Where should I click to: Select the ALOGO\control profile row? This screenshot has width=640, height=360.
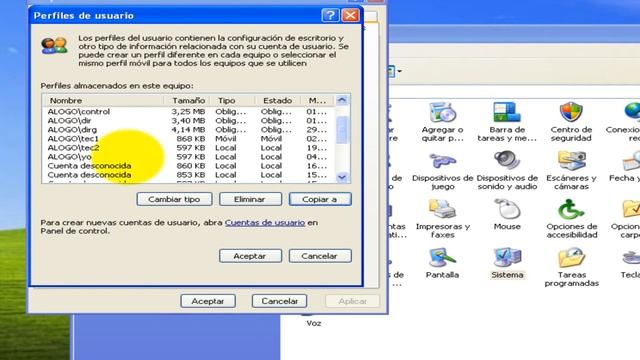pyautogui.click(x=188, y=111)
